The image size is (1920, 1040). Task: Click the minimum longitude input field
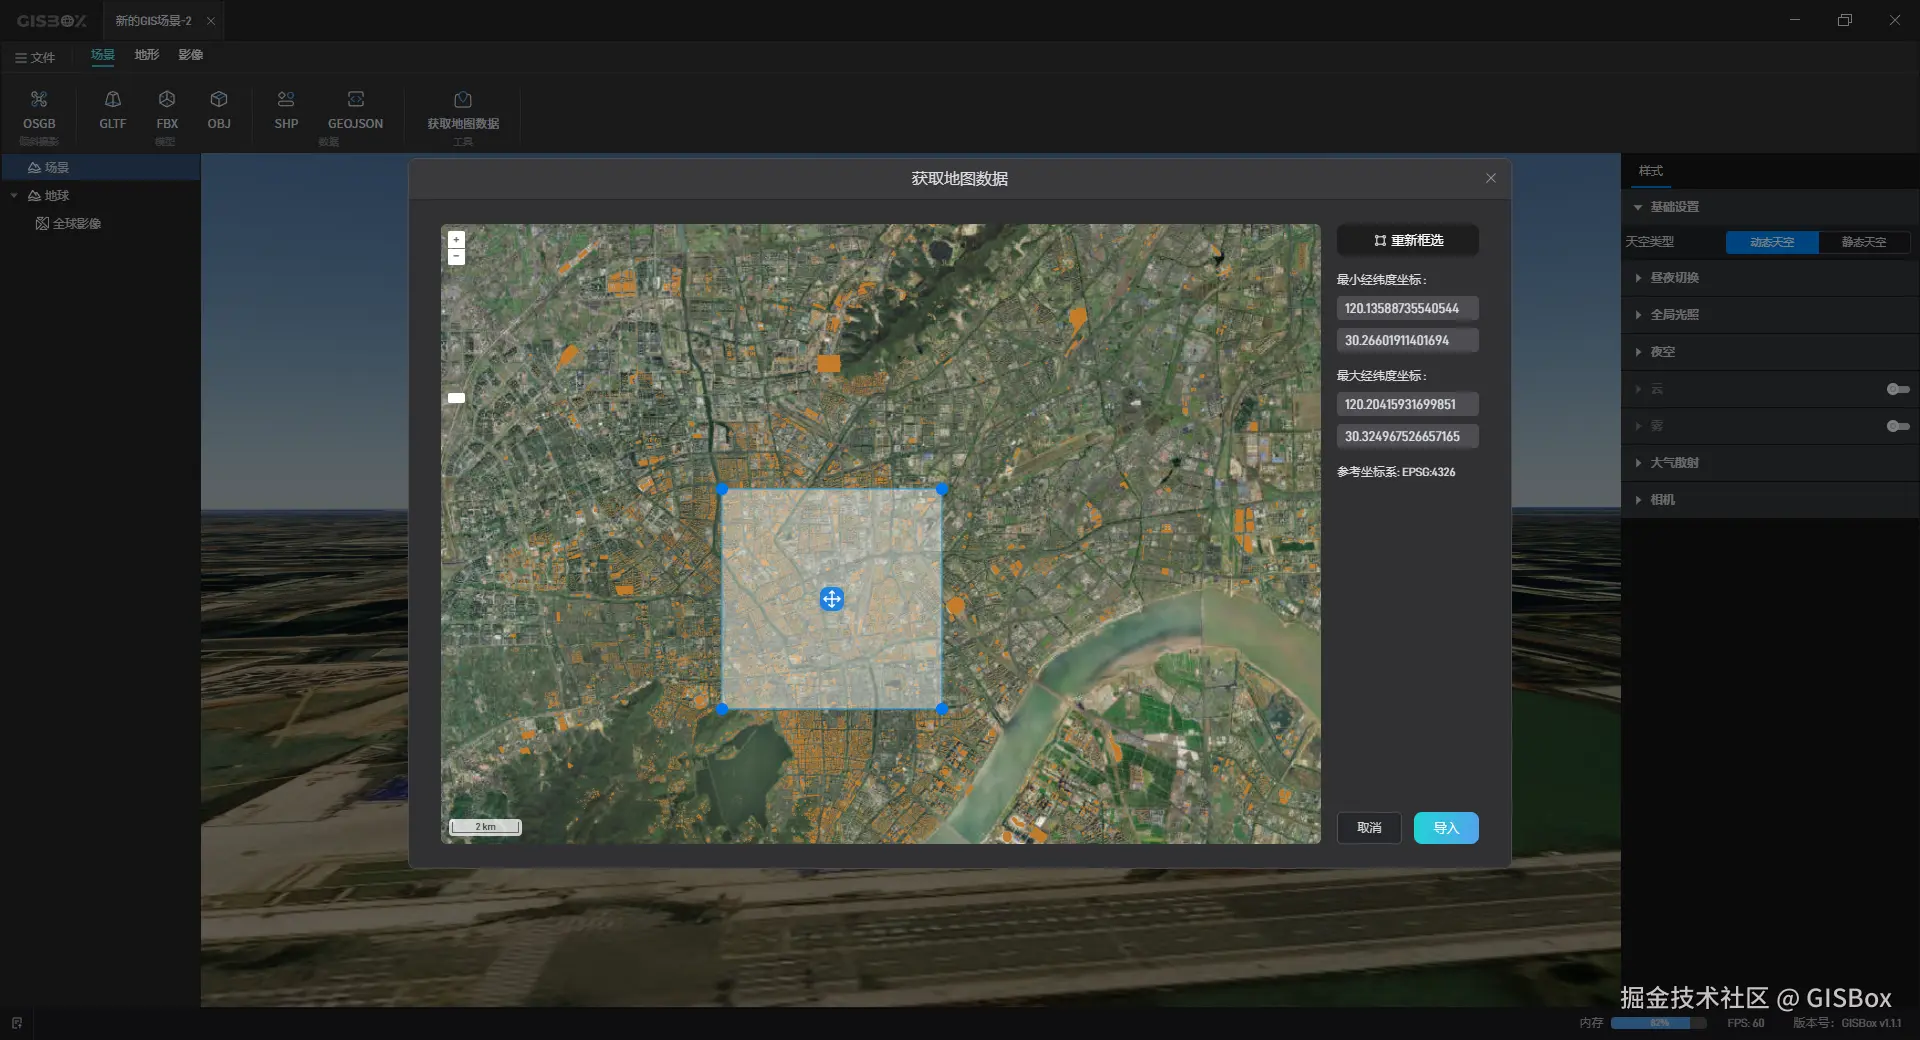pos(1406,309)
